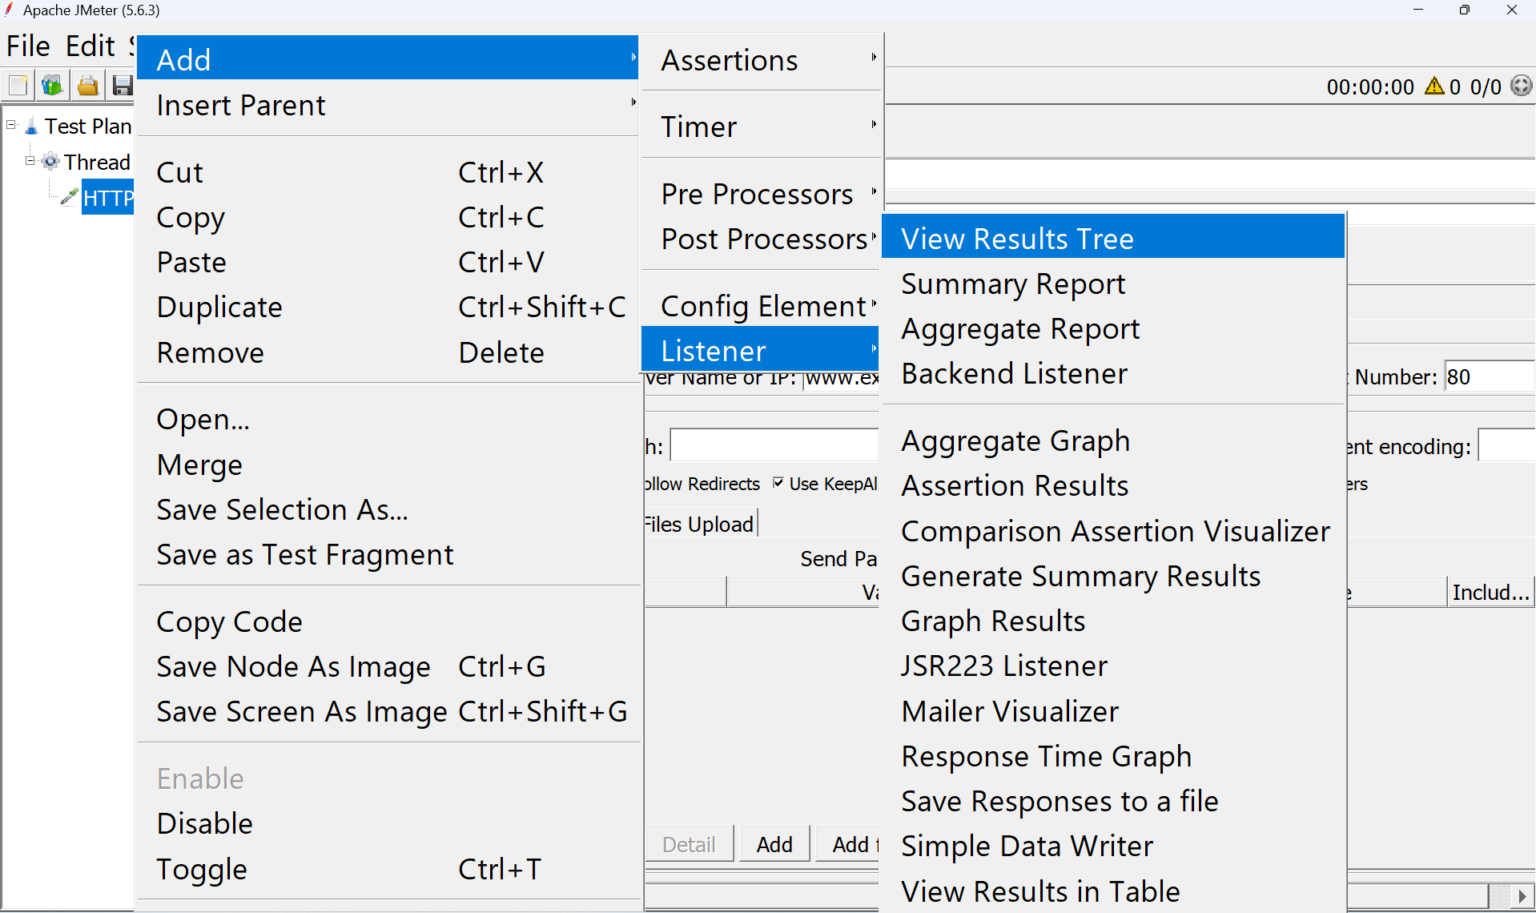Collapse the Test Plan tree node
1536x913 pixels.
click(11, 126)
